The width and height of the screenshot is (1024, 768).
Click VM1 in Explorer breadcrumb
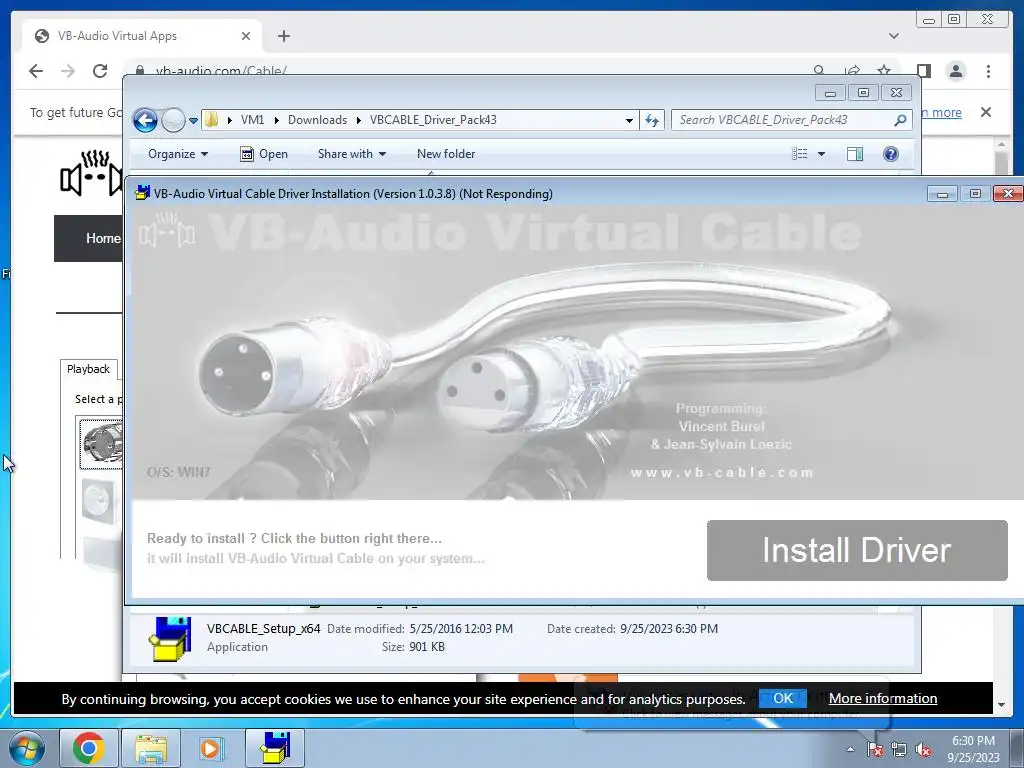point(252,120)
